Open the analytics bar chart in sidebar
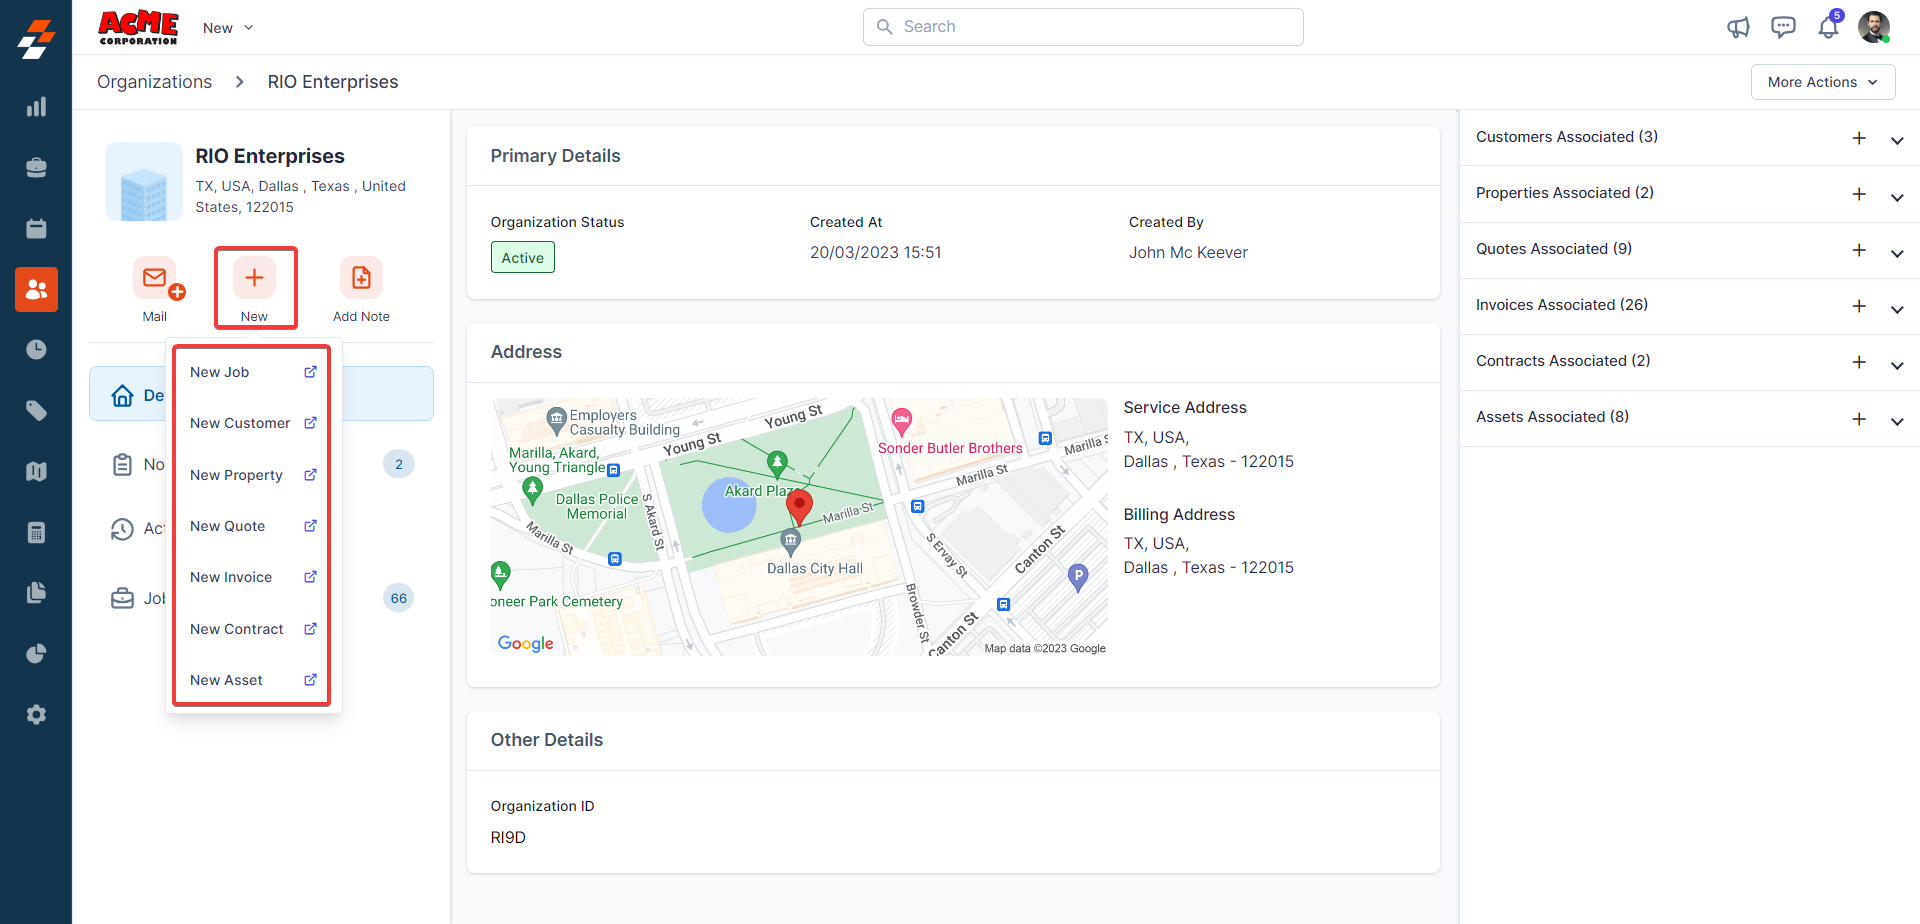1920x924 pixels. click(x=36, y=107)
